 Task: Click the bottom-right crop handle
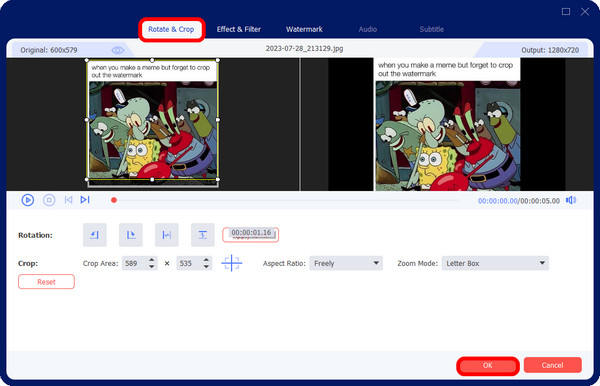[x=218, y=179]
